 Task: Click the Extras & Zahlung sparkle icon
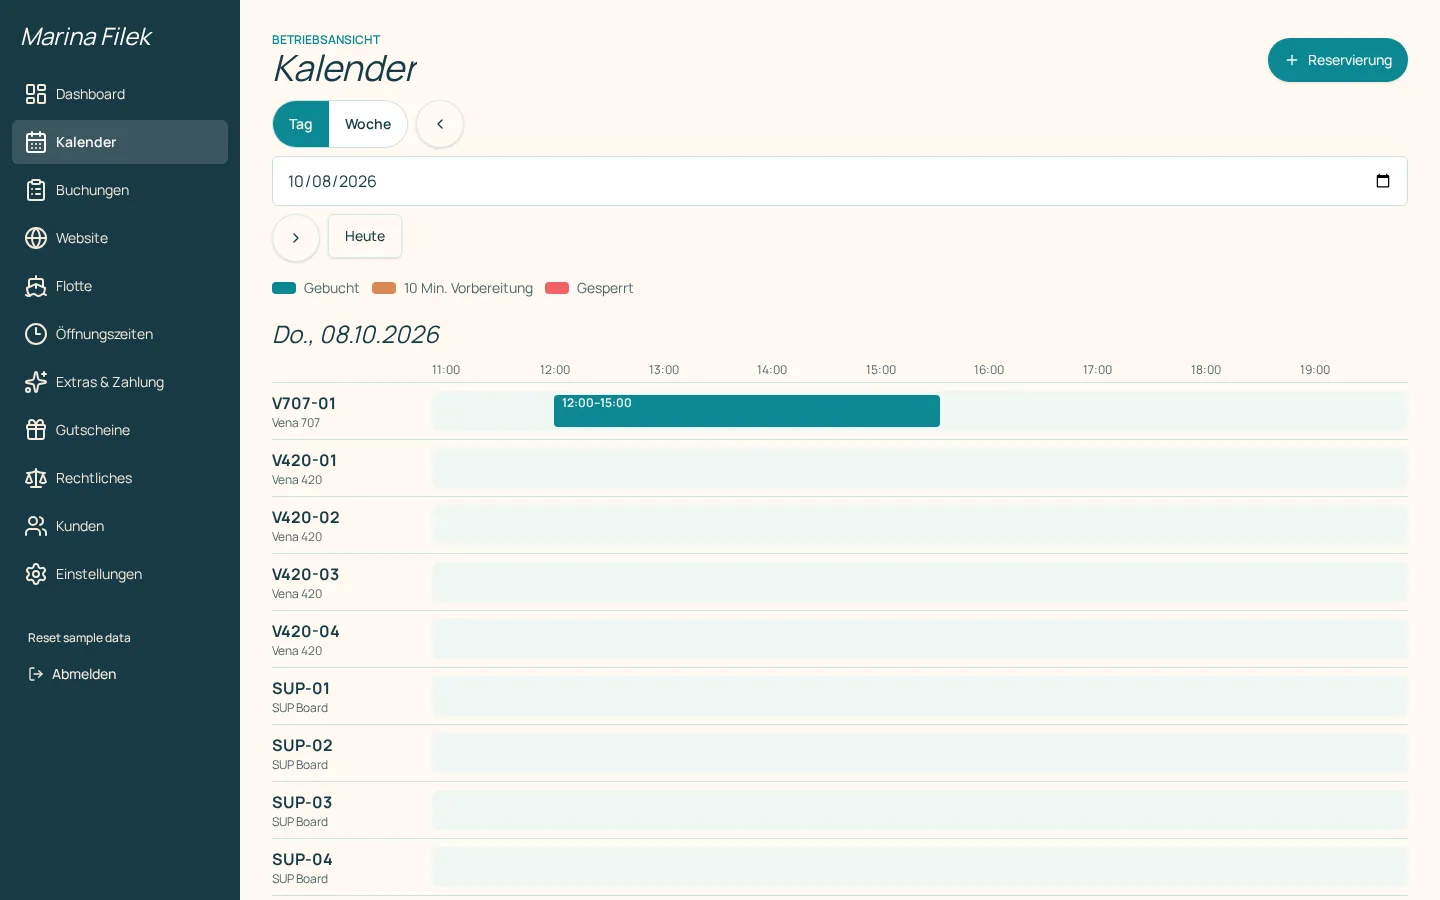click(x=36, y=382)
